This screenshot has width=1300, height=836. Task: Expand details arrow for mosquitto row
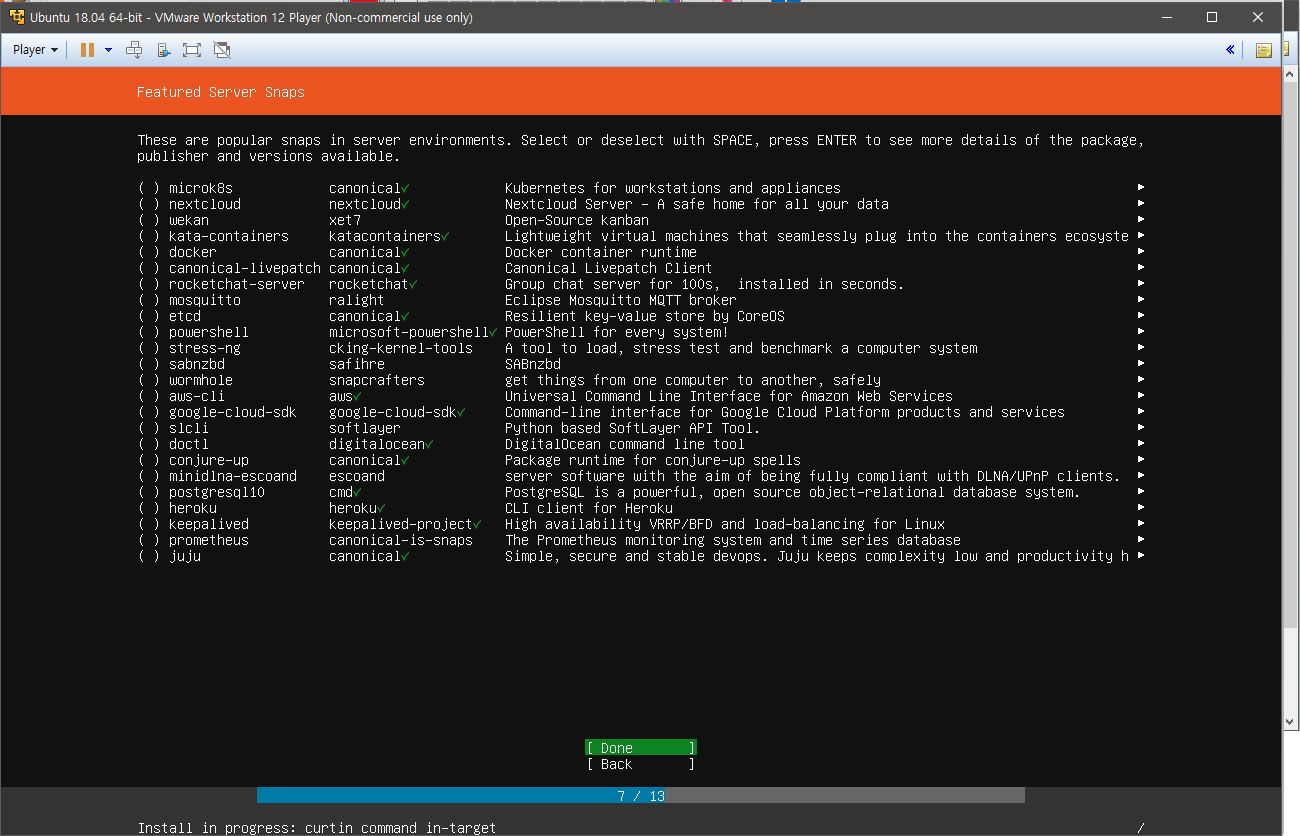(1141, 300)
